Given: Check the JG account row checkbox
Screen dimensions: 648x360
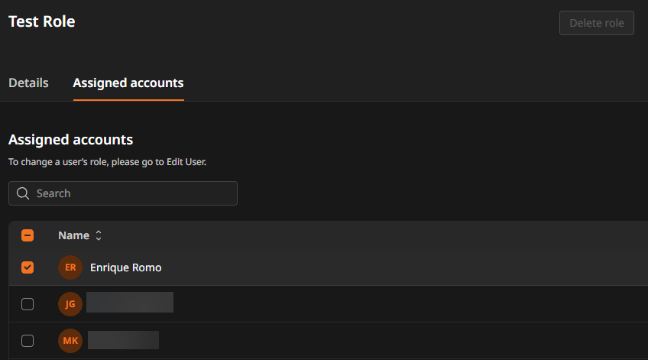Looking at the screenshot, I should [27, 304].
